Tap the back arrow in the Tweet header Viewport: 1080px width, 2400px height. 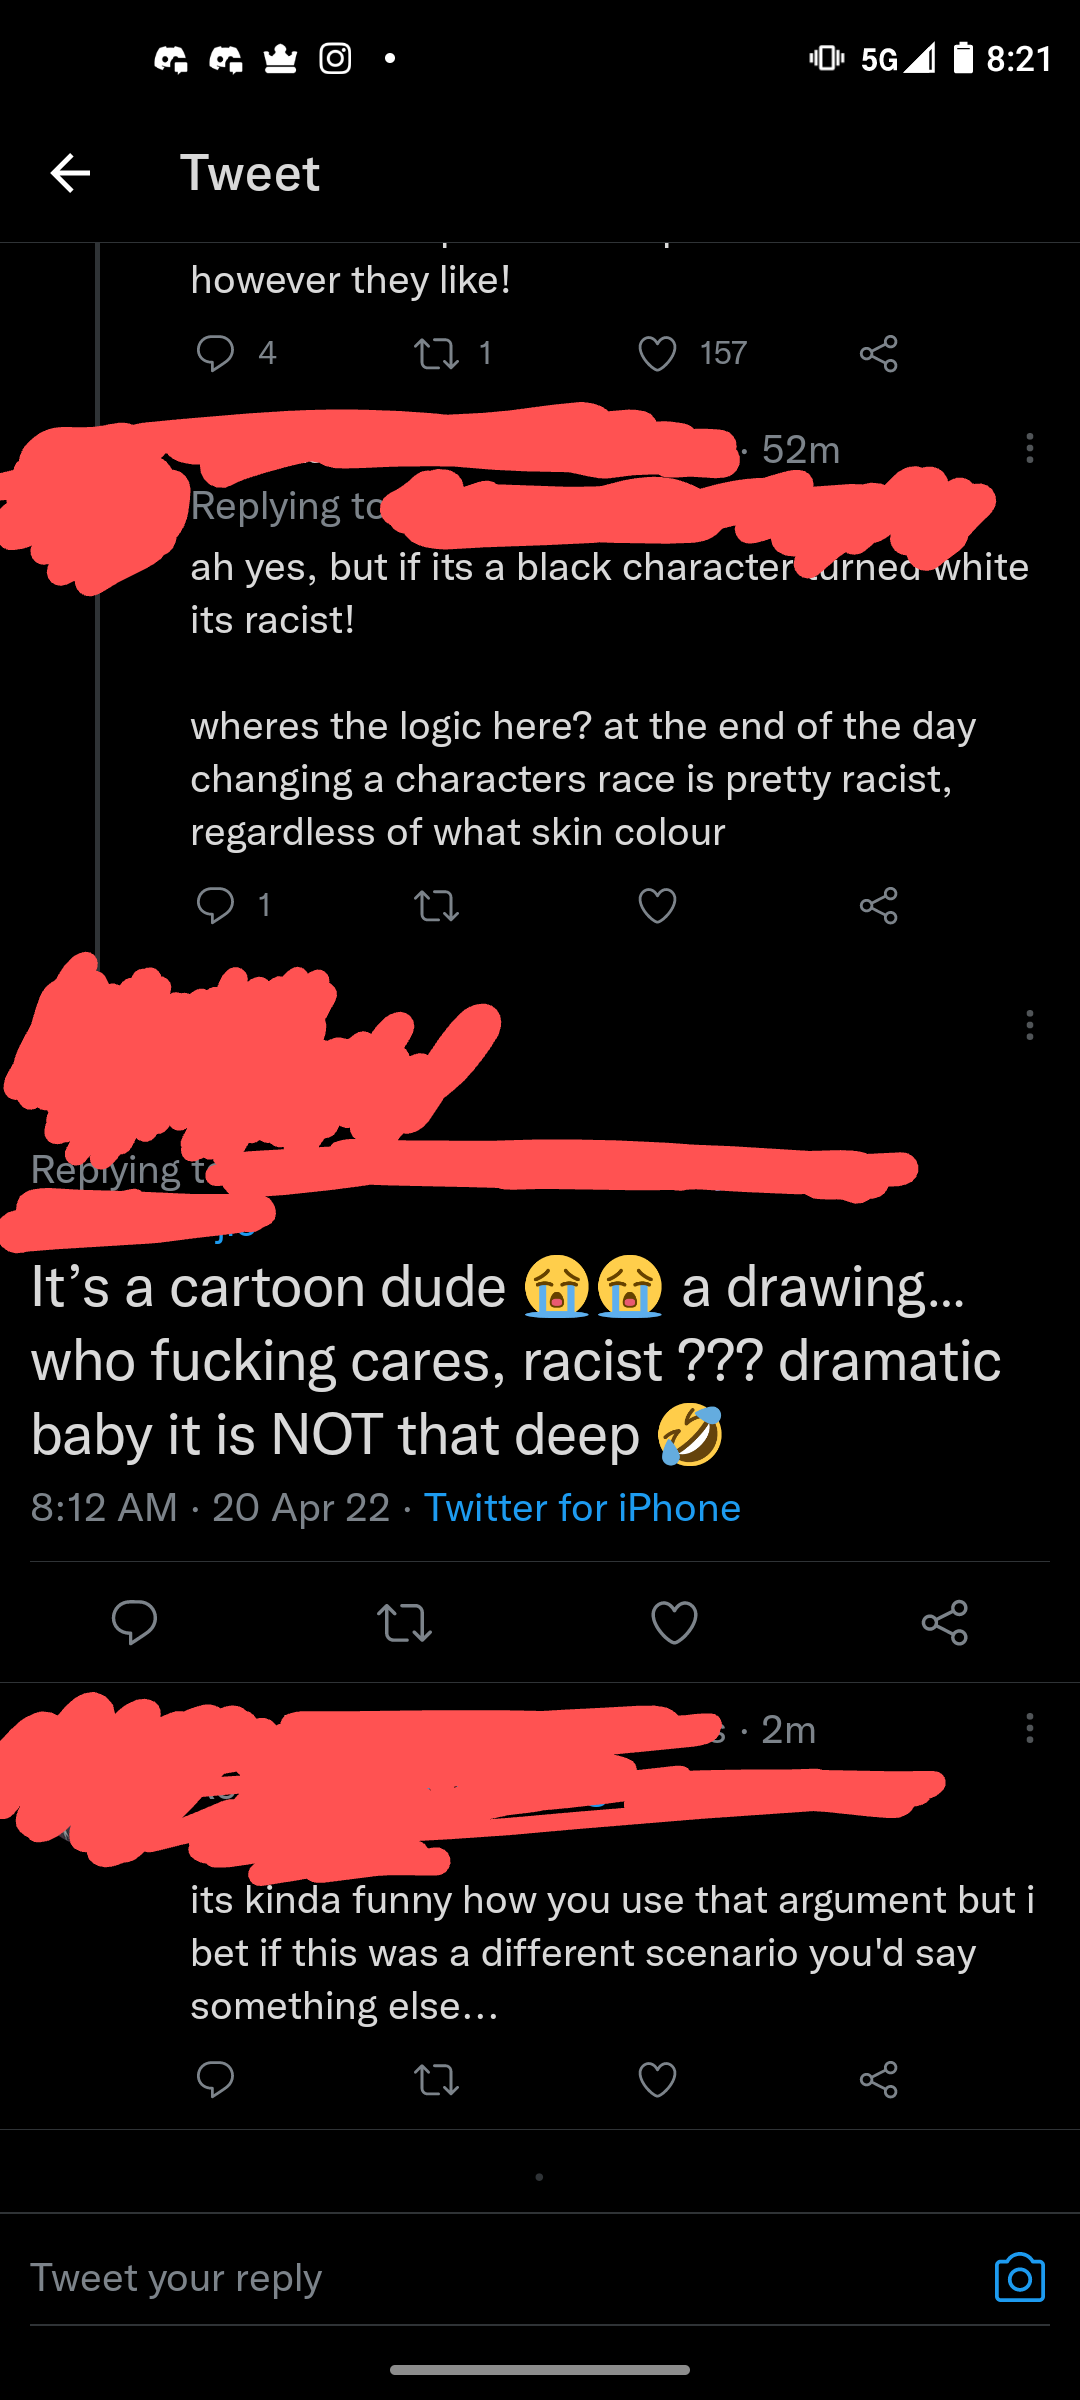pyautogui.click(x=70, y=173)
